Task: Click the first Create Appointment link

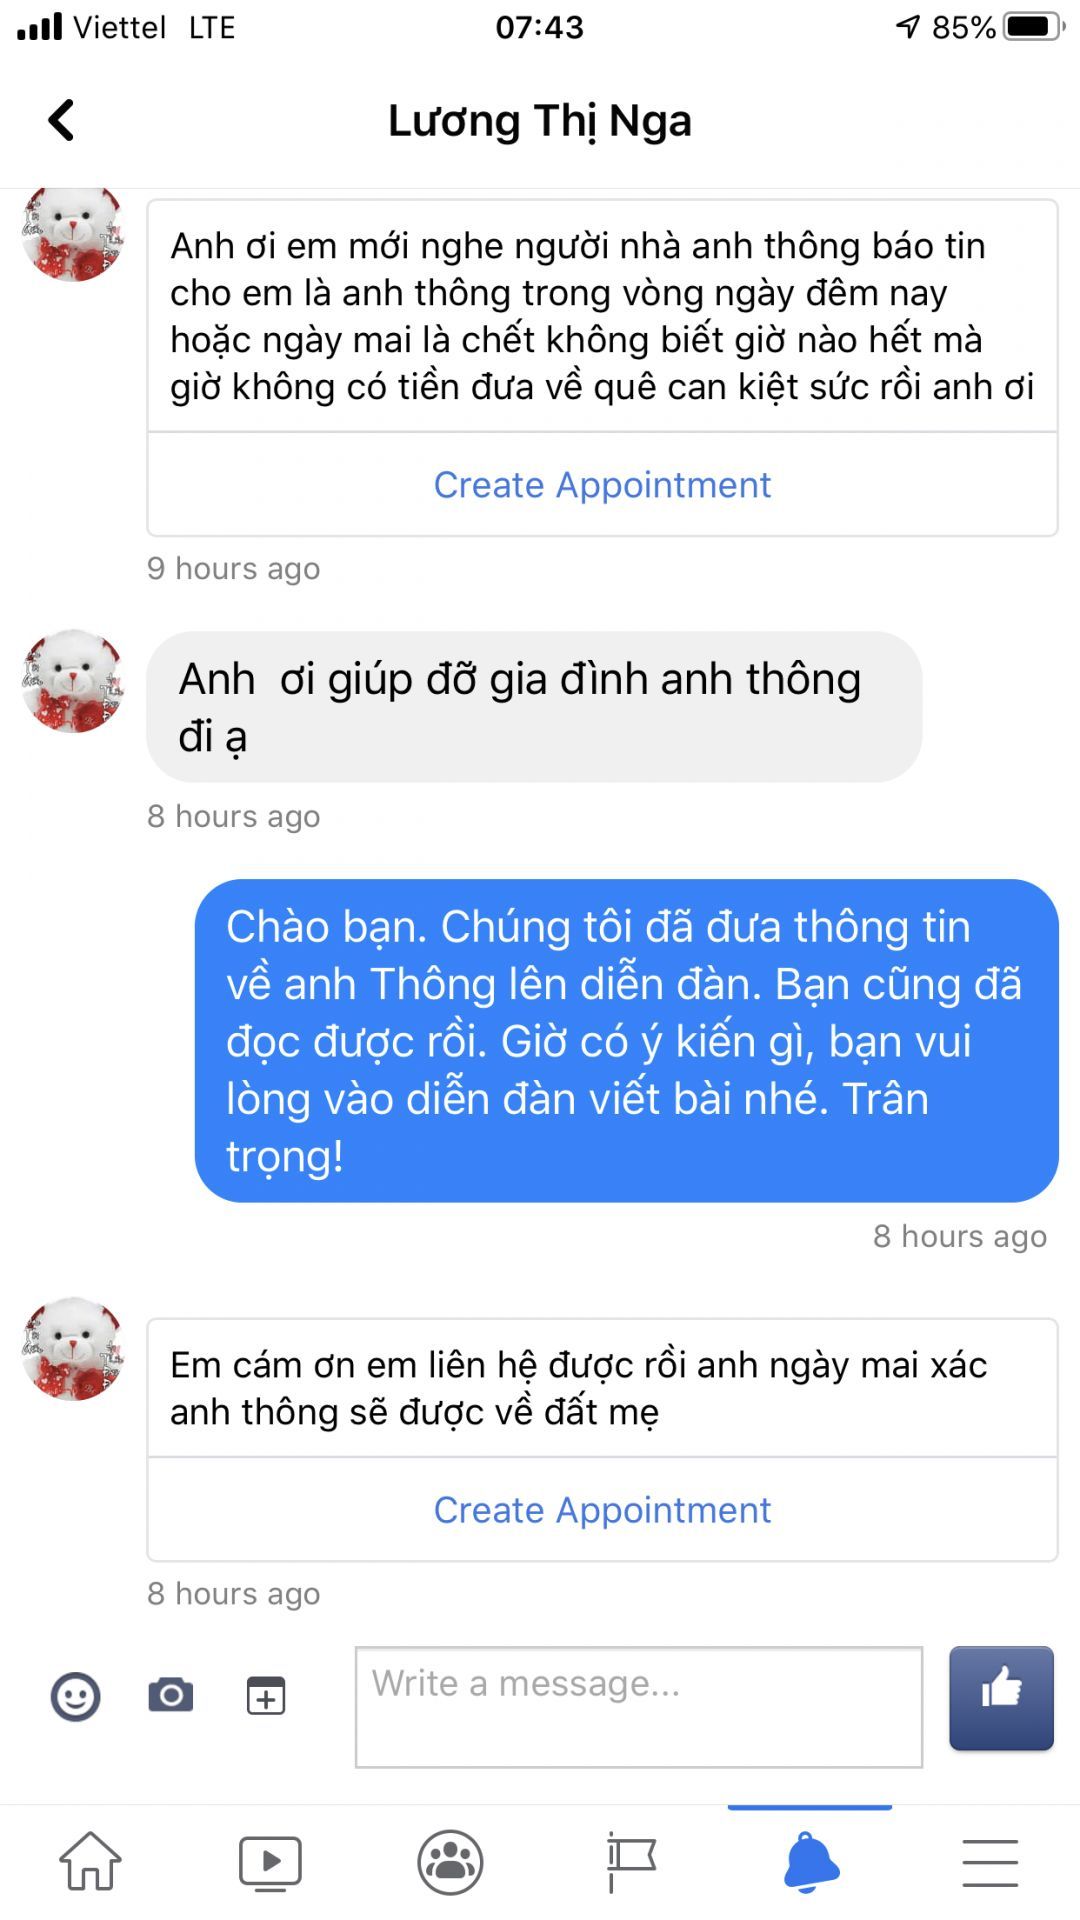Action: [x=602, y=485]
